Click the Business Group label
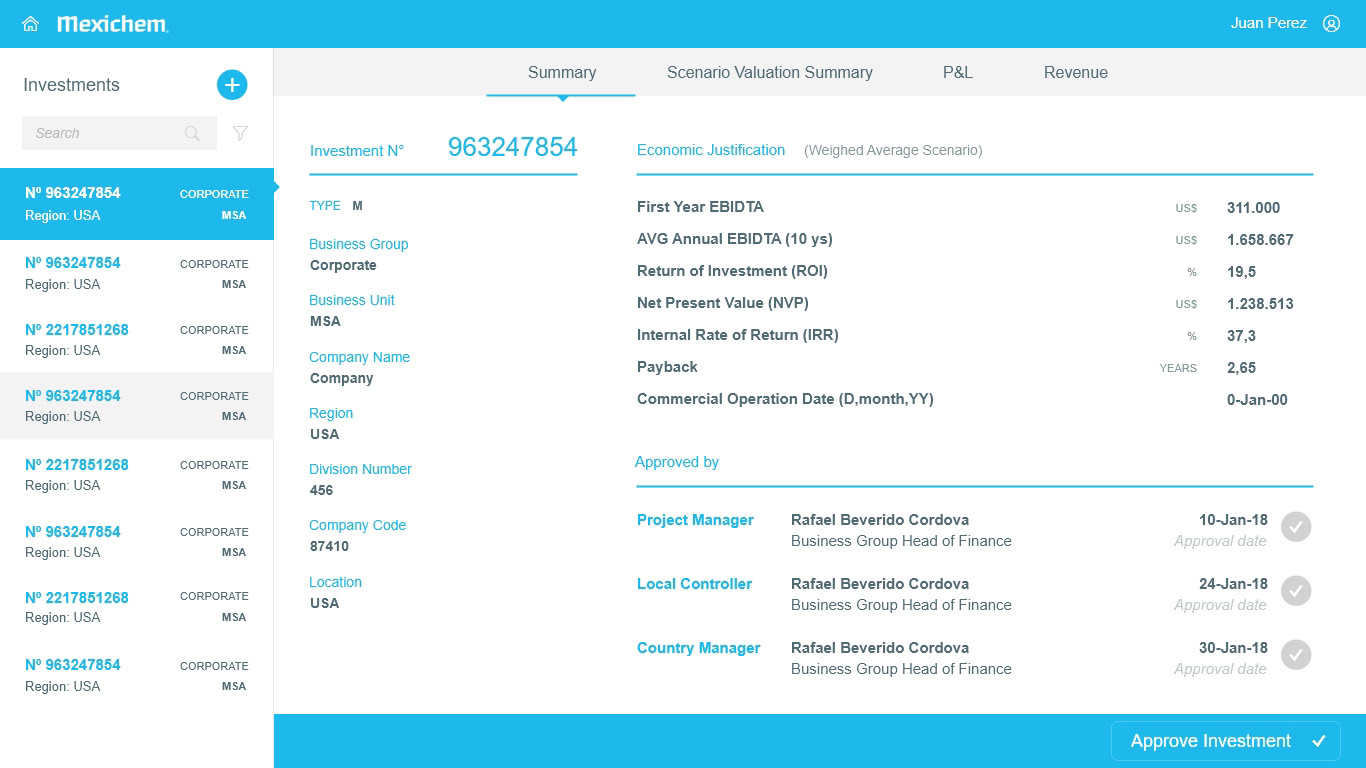The image size is (1366, 768). click(359, 244)
